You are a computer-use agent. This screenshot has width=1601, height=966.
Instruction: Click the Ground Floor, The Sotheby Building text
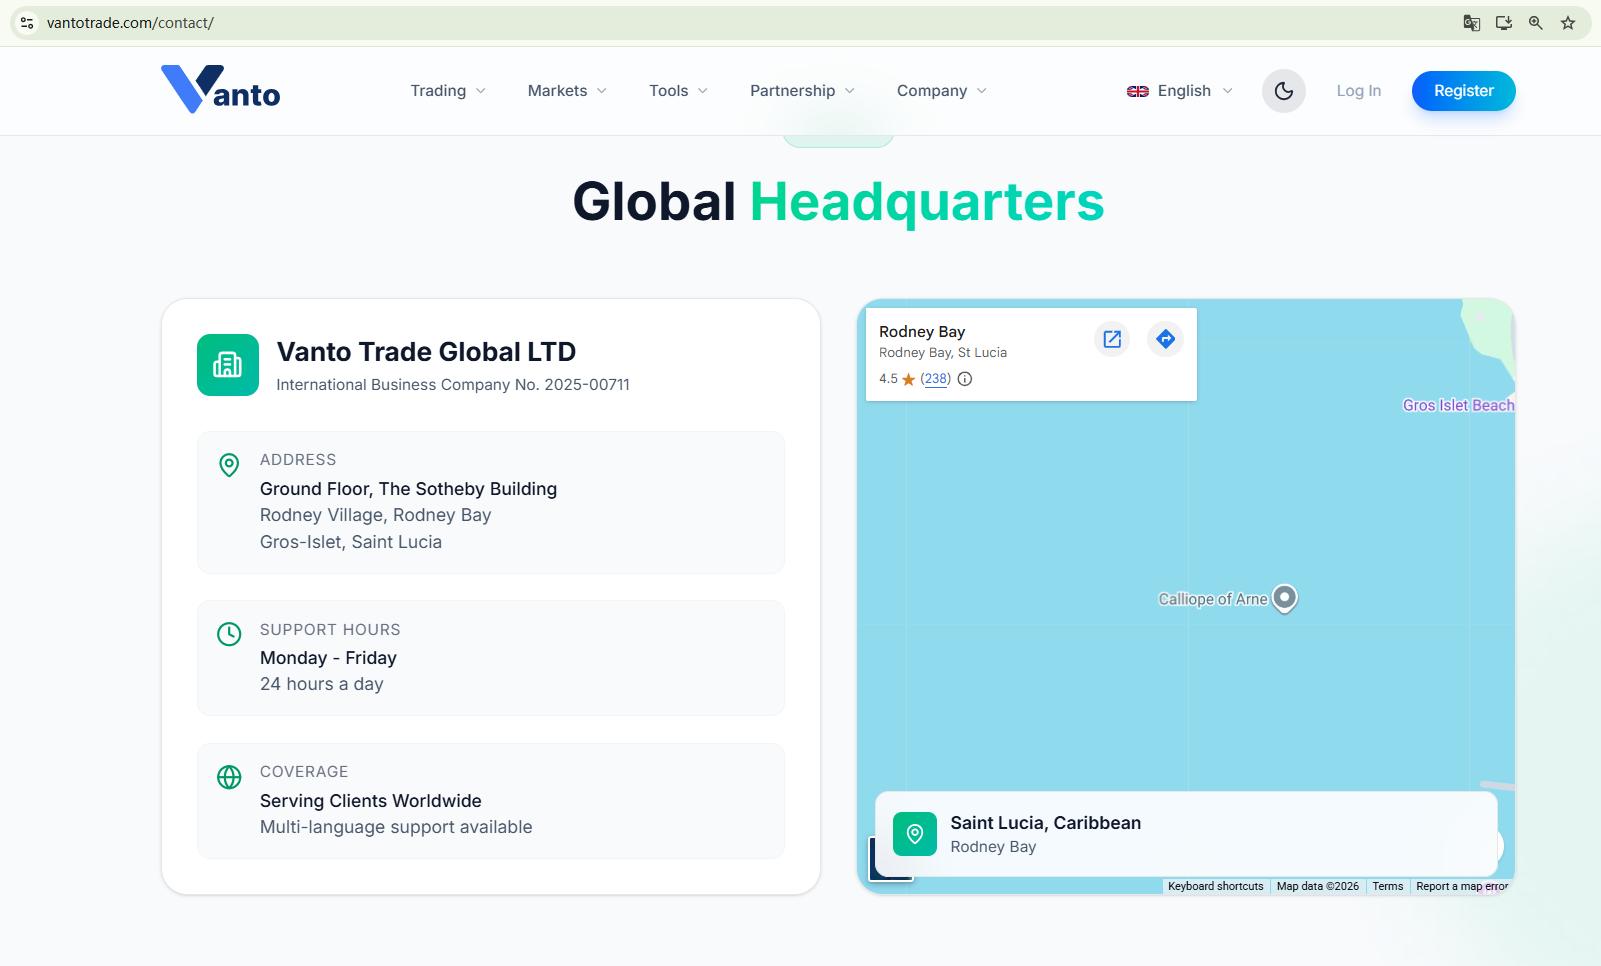click(408, 489)
